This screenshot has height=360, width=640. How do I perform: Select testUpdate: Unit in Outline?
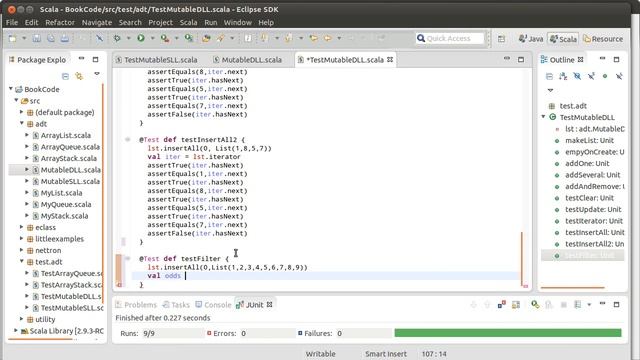(593, 209)
